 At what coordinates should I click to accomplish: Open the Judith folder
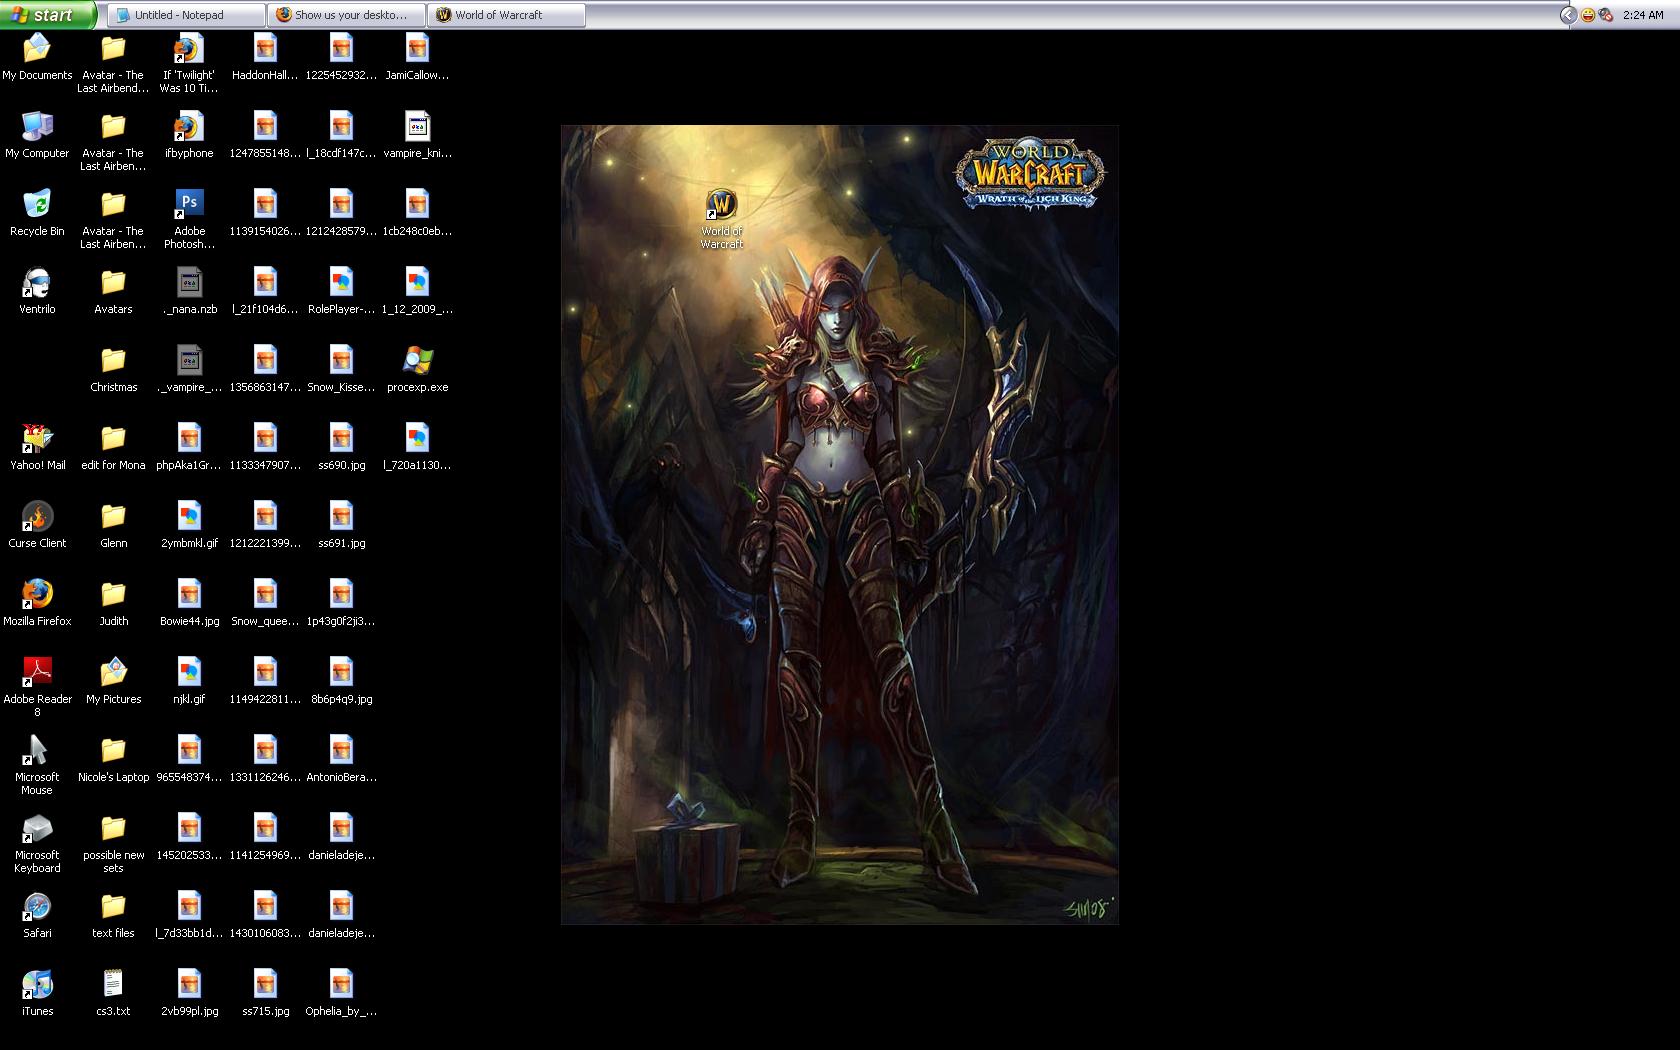(x=113, y=603)
